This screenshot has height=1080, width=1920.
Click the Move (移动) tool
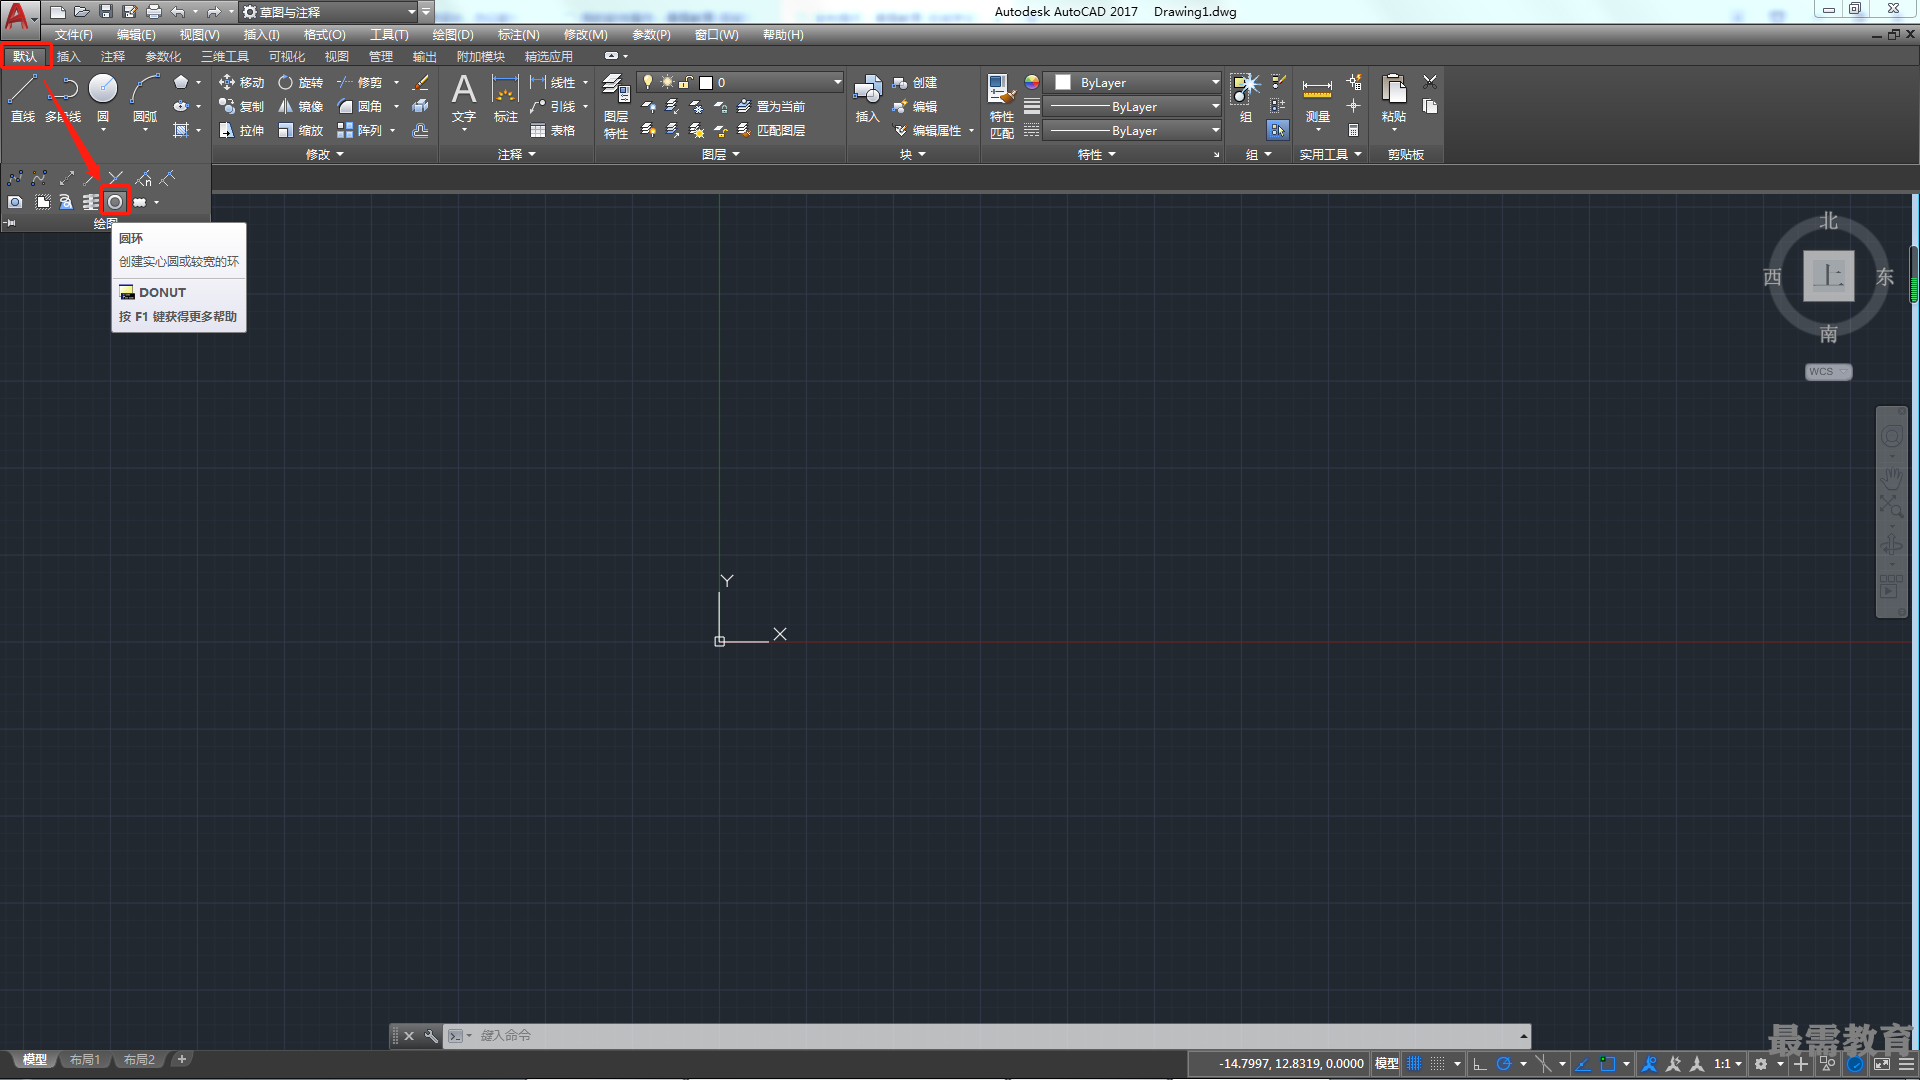coord(242,82)
